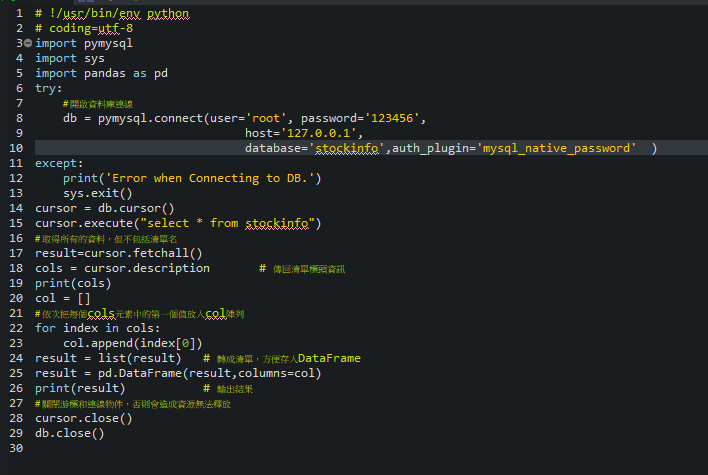
Task: Click the '127.0.0.1' host string
Action: [x=319, y=133]
